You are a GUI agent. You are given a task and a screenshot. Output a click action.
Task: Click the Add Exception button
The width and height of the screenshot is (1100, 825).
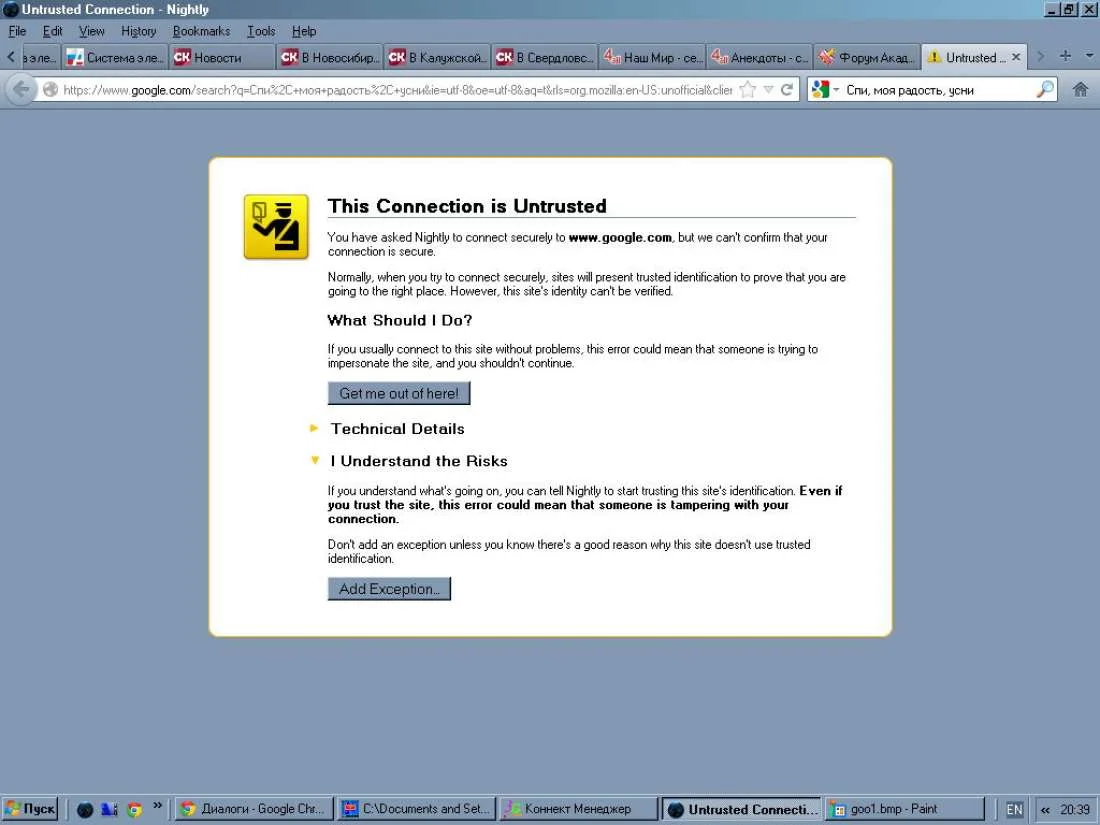pos(389,589)
